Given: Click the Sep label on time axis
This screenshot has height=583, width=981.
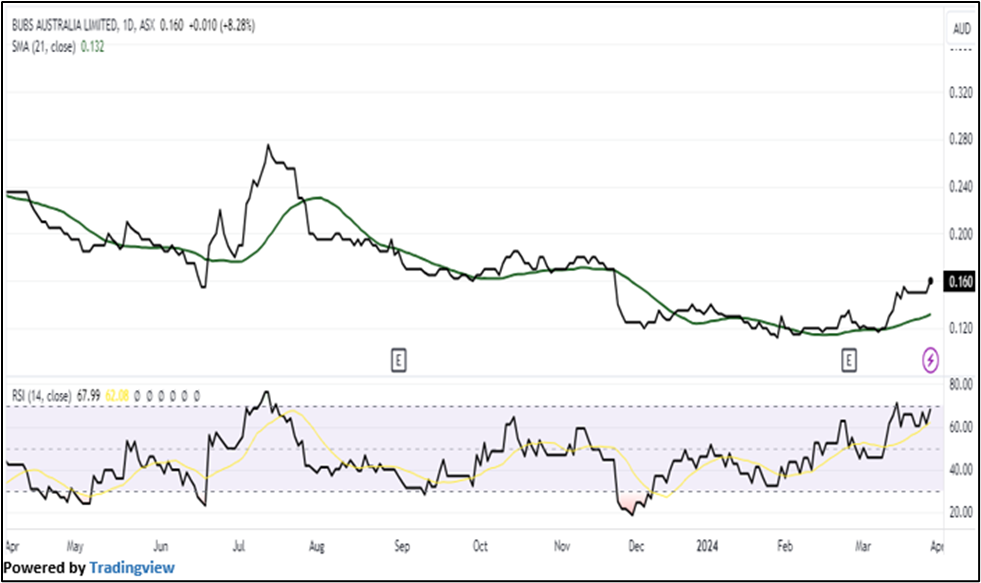Looking at the screenshot, I should click(x=402, y=546).
